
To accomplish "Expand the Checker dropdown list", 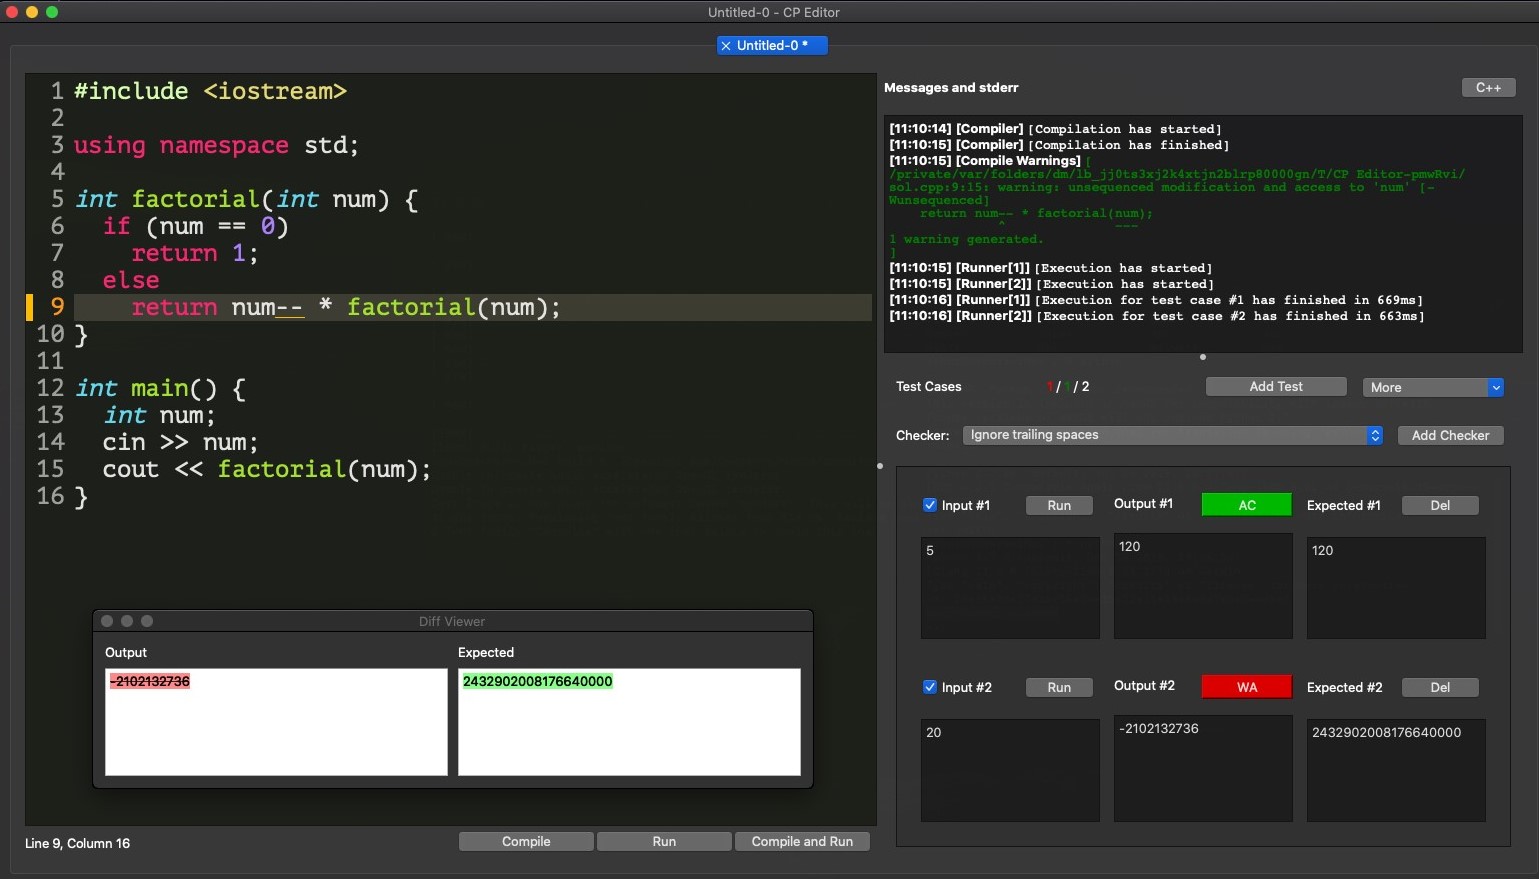I will tap(1172, 435).
